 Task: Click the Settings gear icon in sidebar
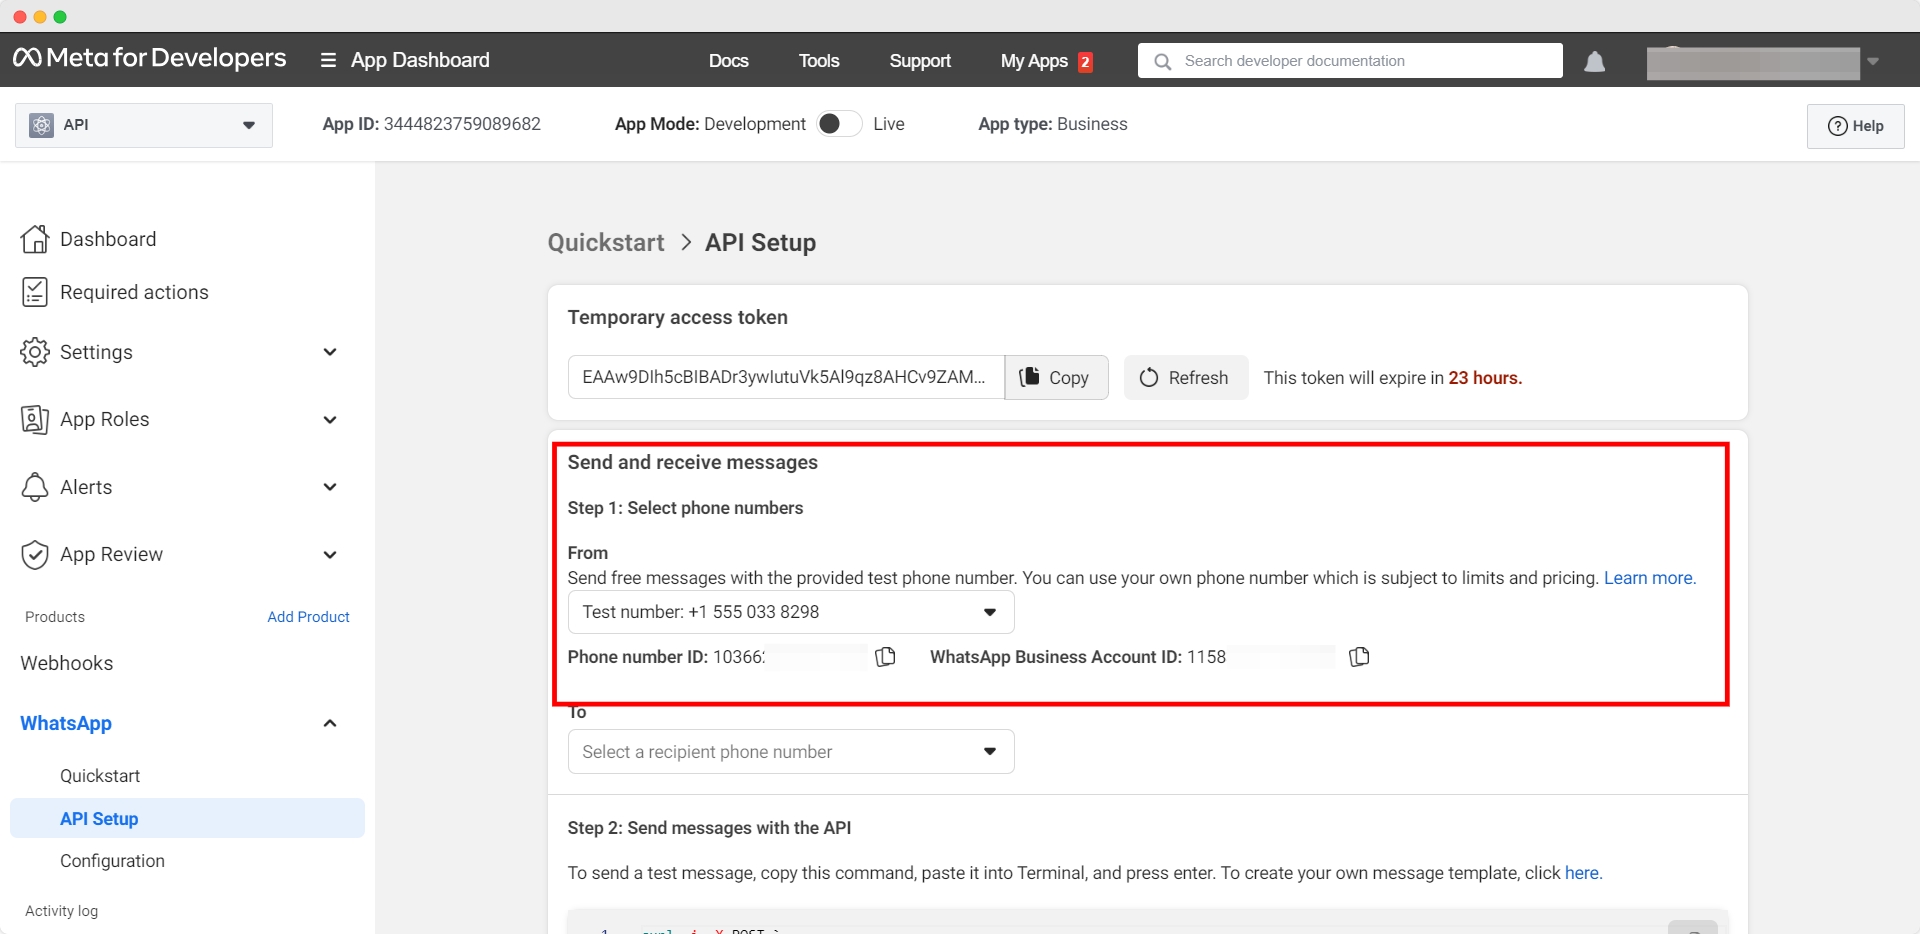[x=35, y=352]
